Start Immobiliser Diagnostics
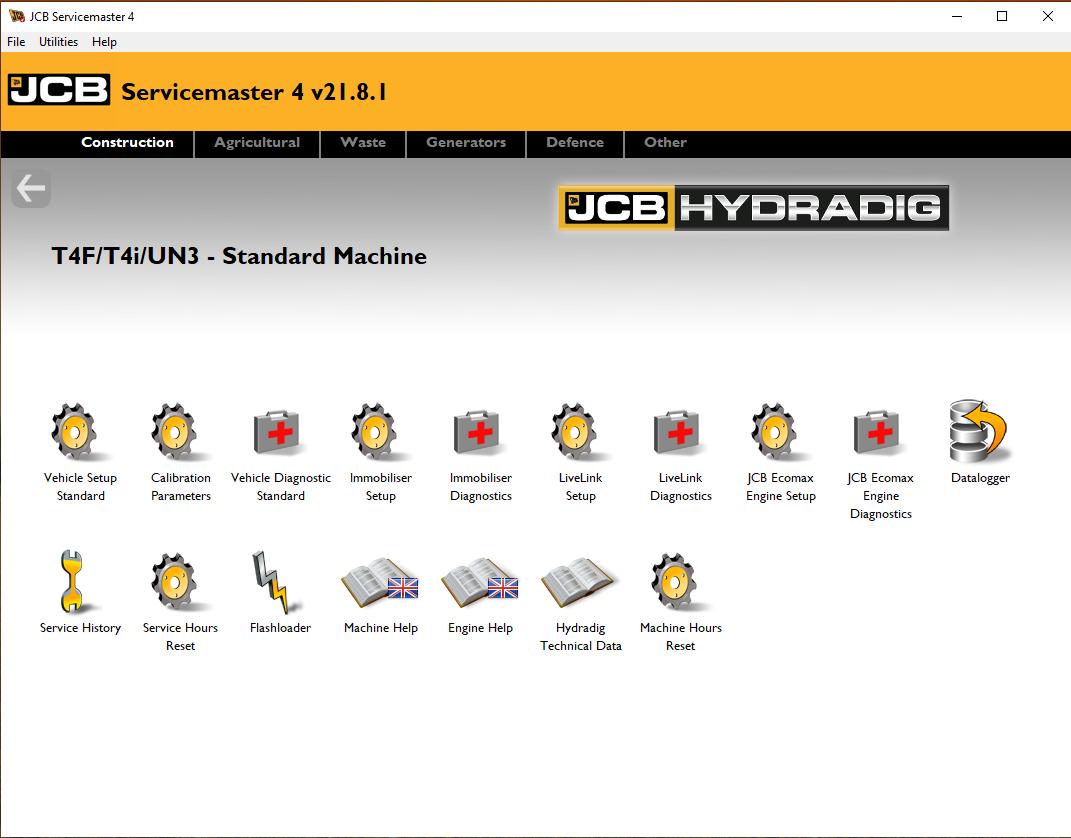Viewport: 1071px width, 838px height. [480, 433]
